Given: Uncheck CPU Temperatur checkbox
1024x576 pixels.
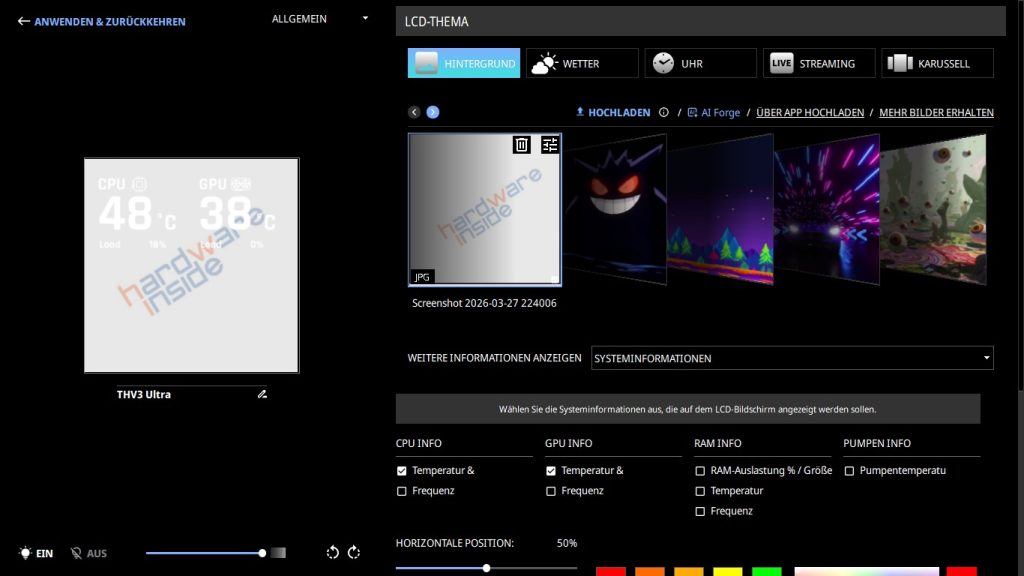Looking at the screenshot, I should click(x=402, y=471).
